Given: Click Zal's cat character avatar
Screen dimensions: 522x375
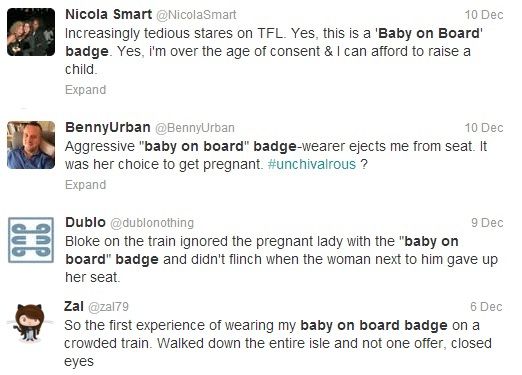Looking at the screenshot, I should coord(30,323).
